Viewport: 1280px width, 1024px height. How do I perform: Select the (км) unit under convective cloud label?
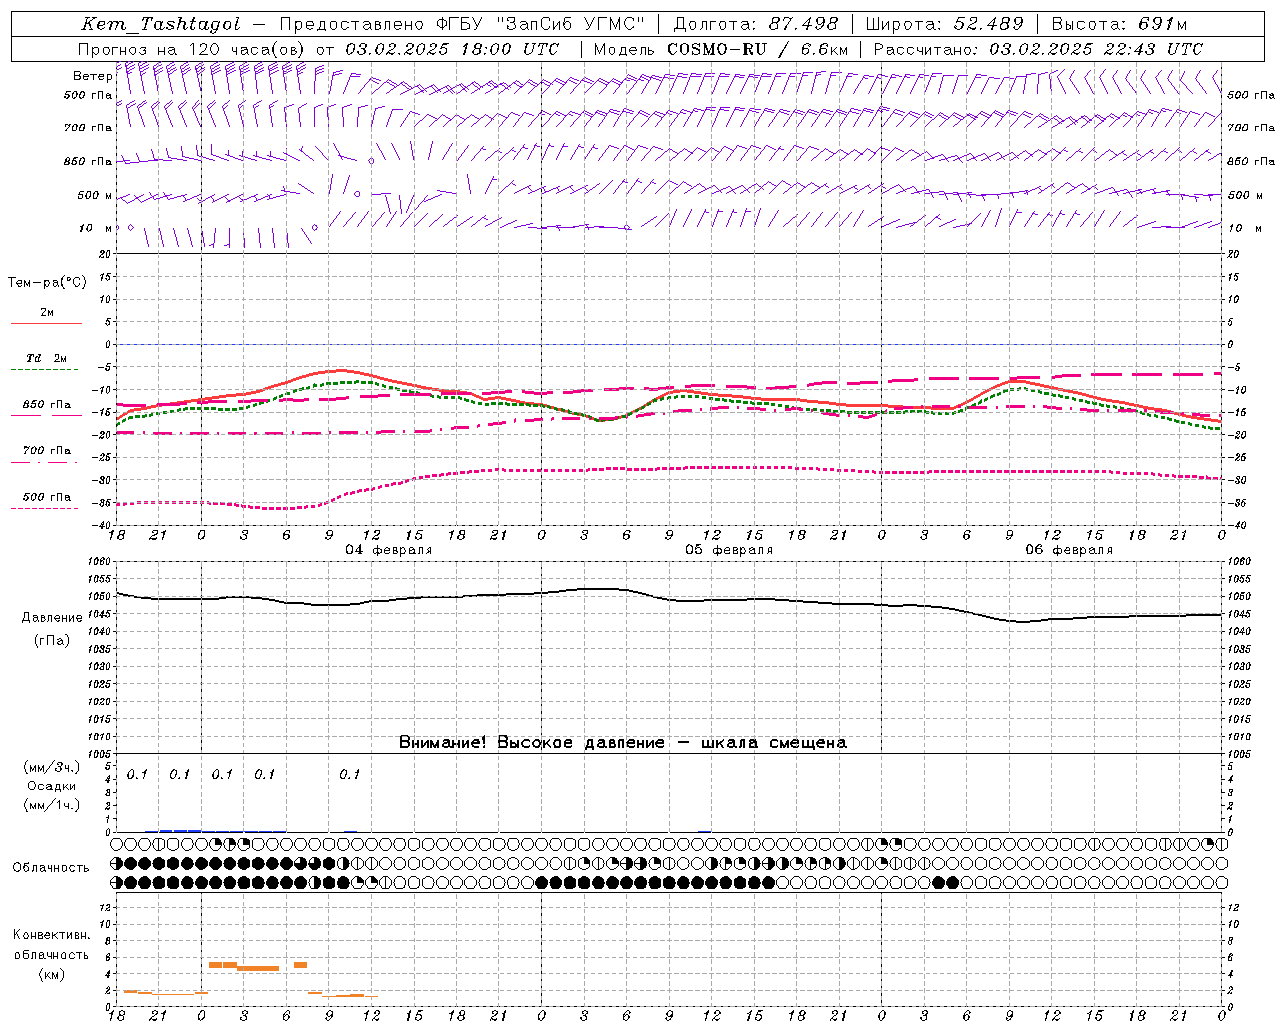tap(52, 974)
